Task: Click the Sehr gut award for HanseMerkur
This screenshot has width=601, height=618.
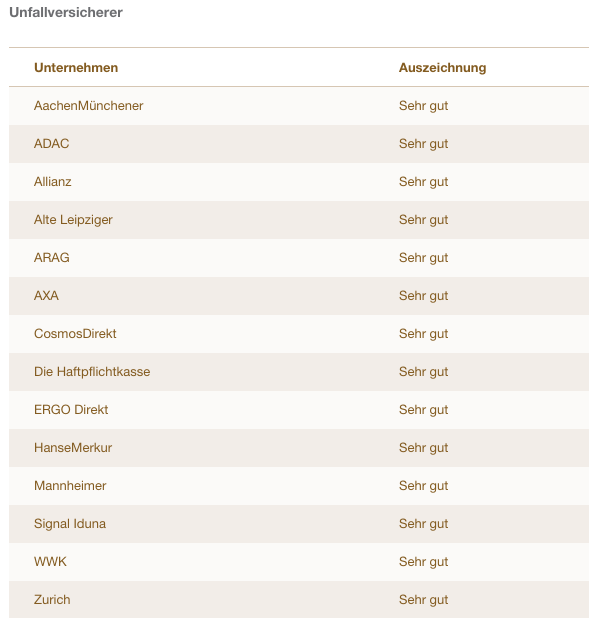Action: coord(423,448)
